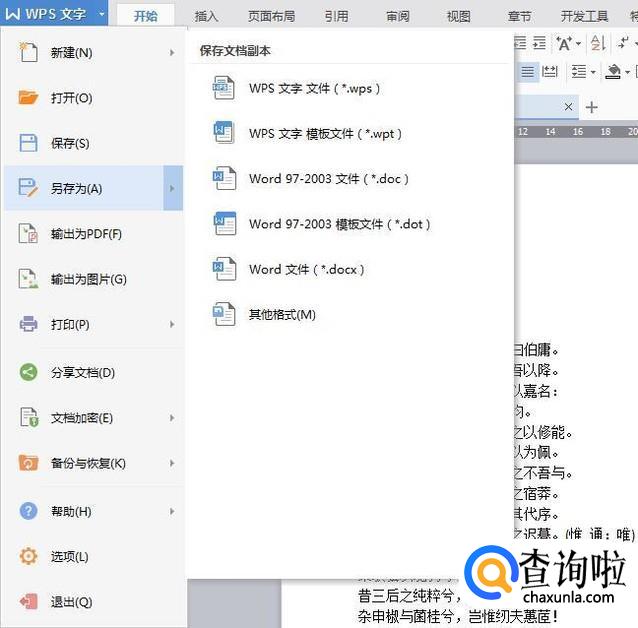Expand the 帮助(H) submenu arrow
The height and width of the screenshot is (628, 638).
(172, 511)
